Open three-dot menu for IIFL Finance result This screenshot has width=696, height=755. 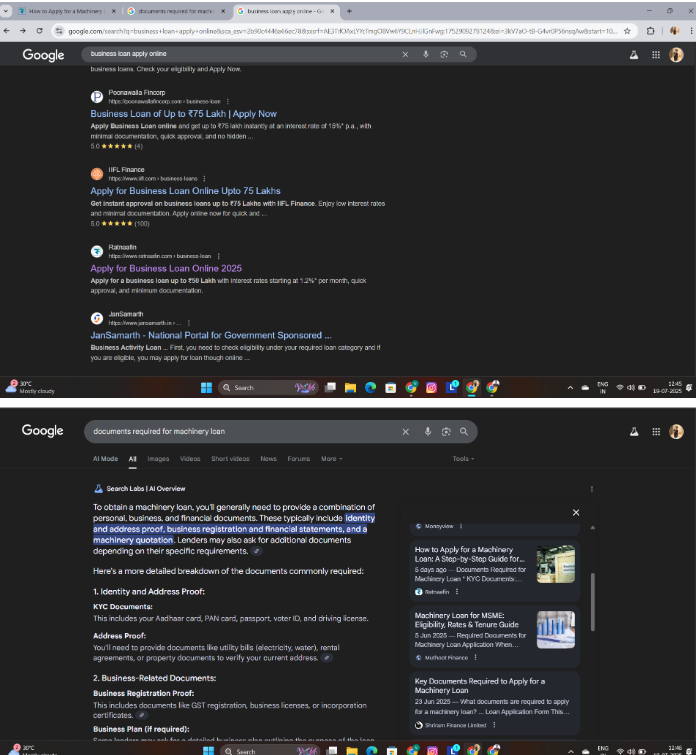[204, 179]
